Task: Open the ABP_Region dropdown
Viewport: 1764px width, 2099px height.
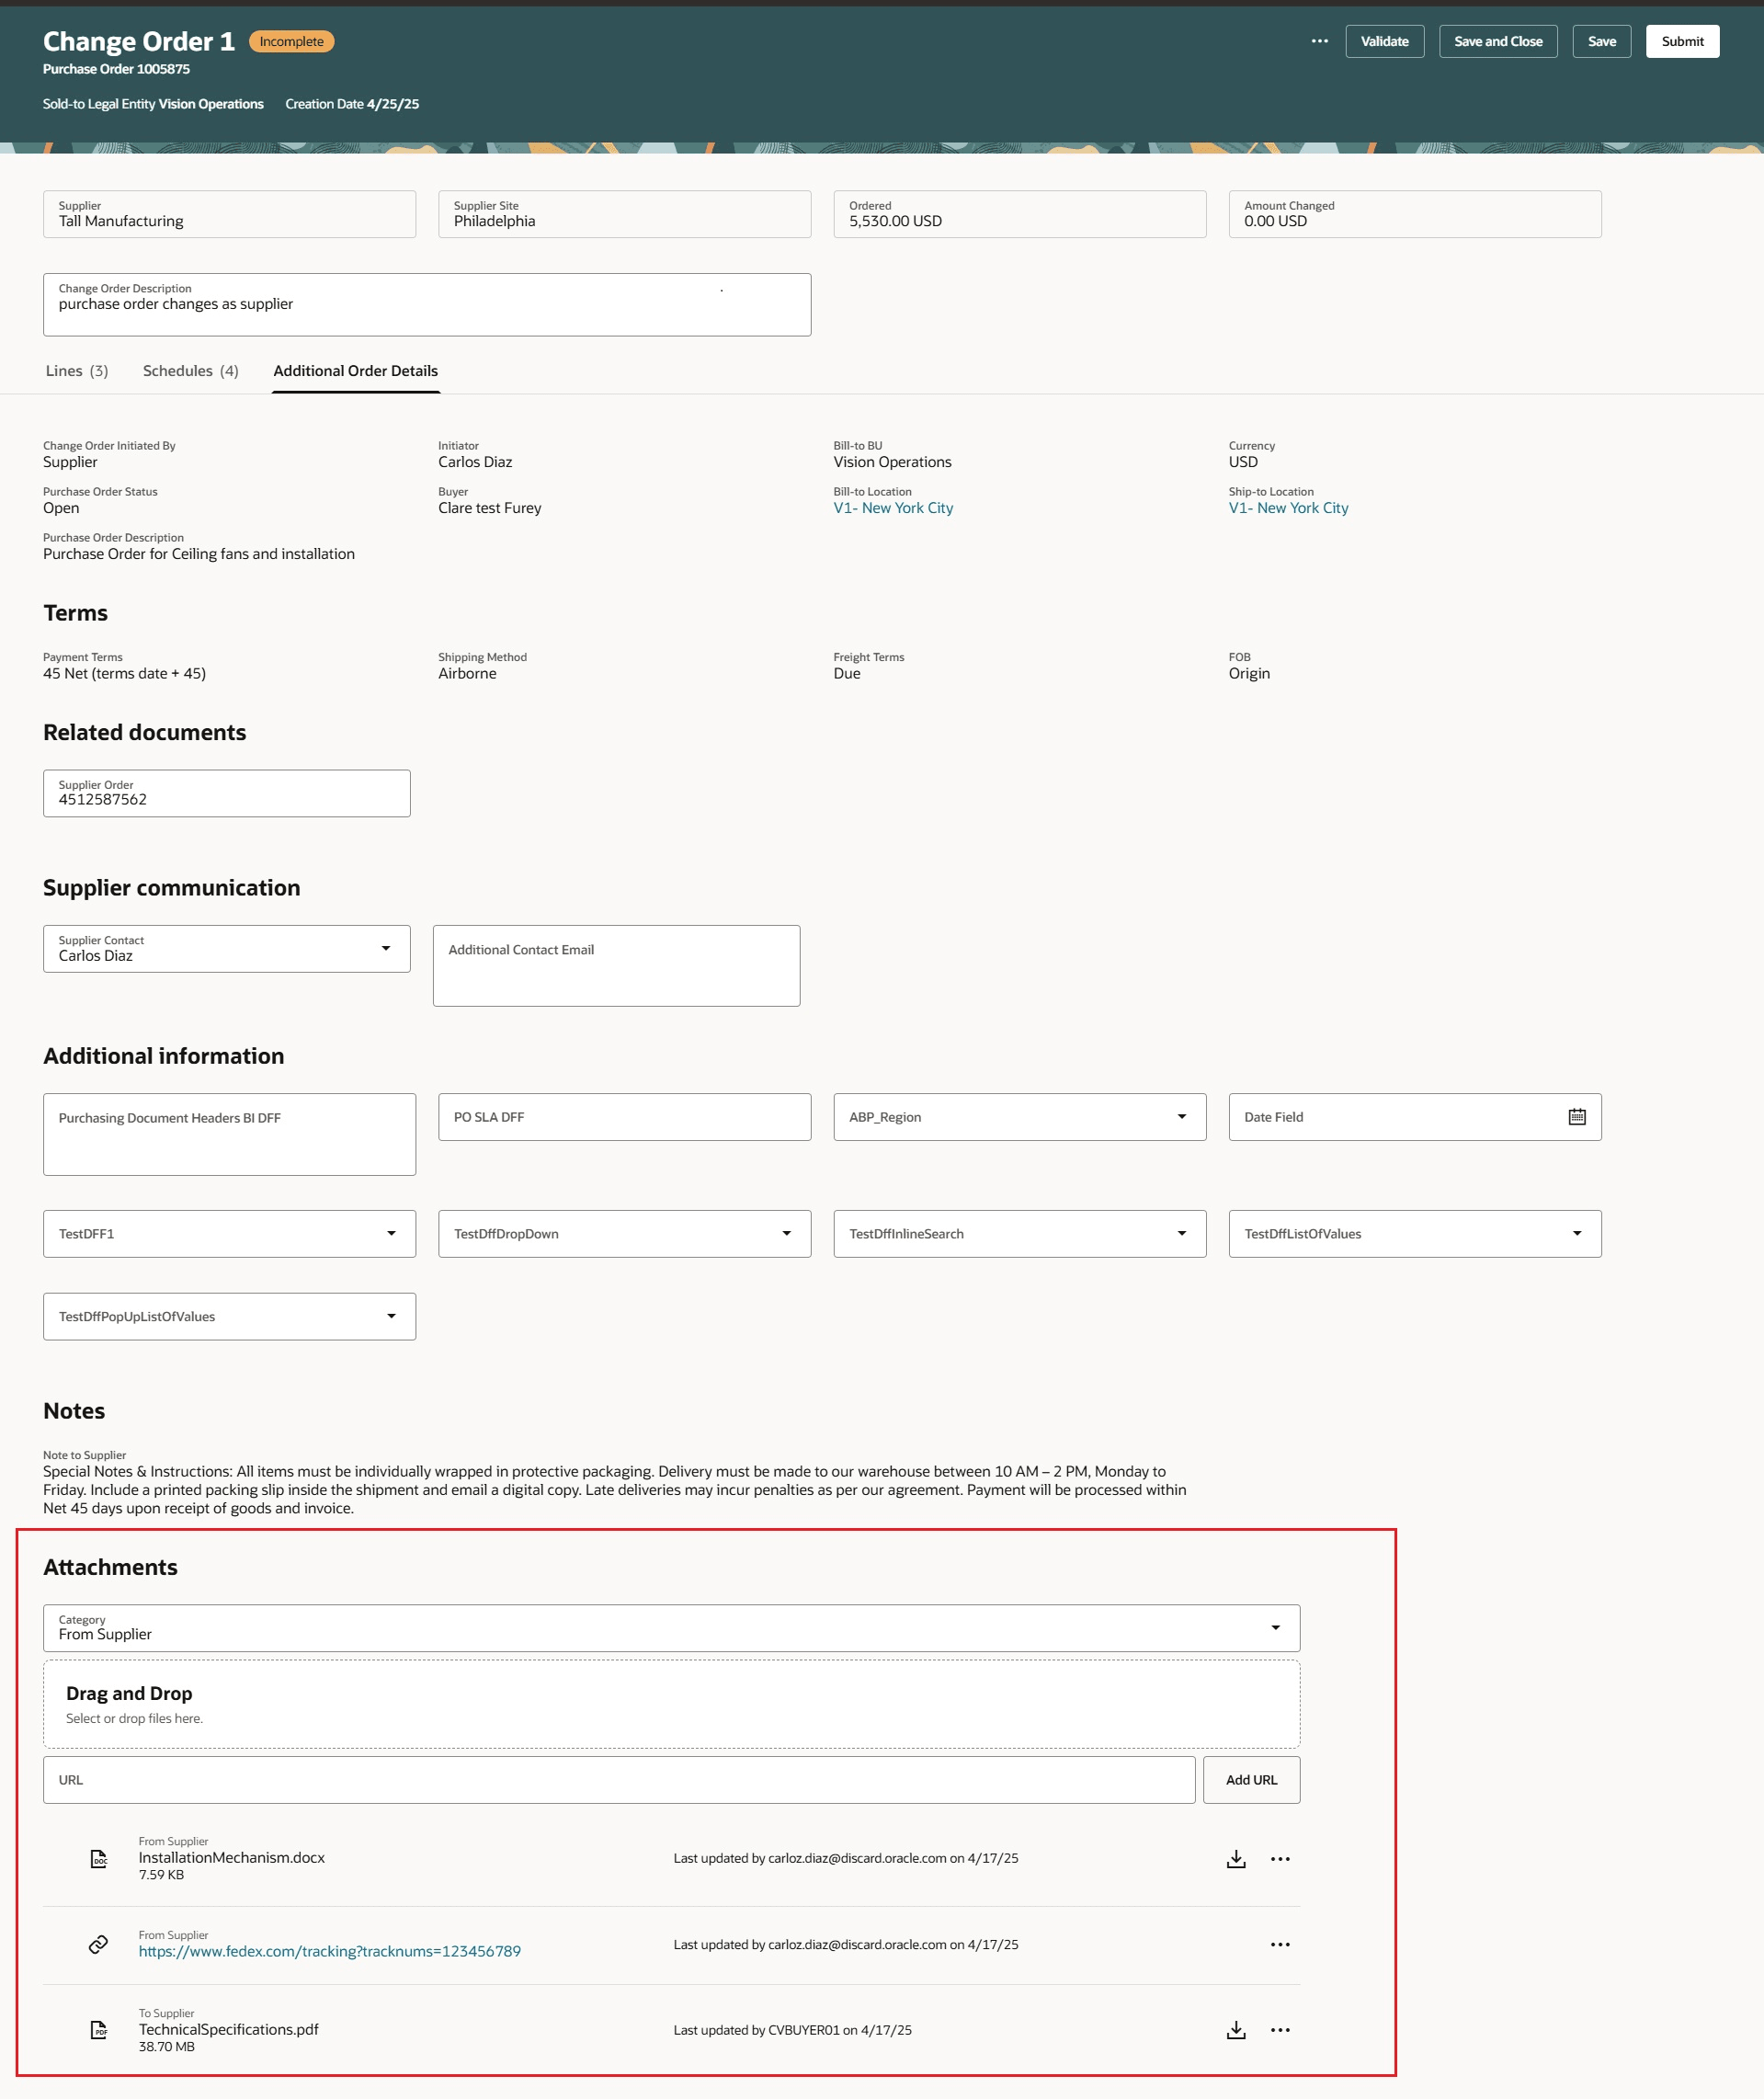Action: [x=1181, y=1116]
